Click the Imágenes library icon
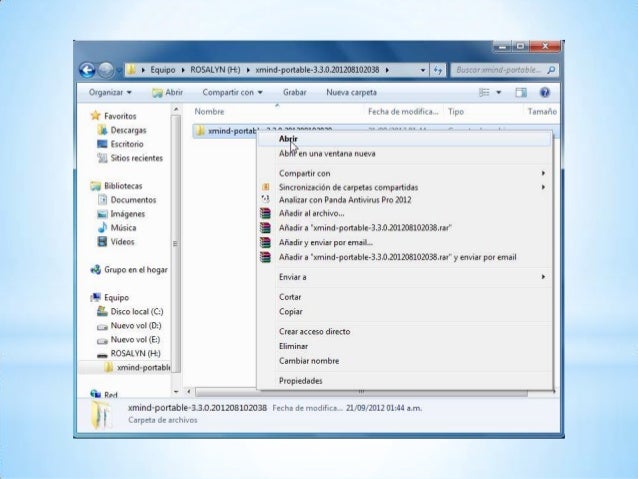This screenshot has width=638, height=479. point(102,214)
